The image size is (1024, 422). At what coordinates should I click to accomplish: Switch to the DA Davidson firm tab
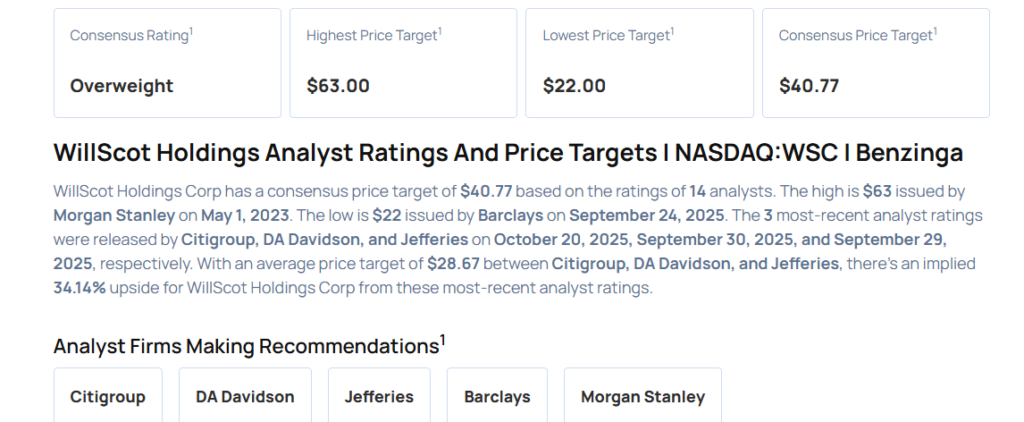(x=245, y=396)
